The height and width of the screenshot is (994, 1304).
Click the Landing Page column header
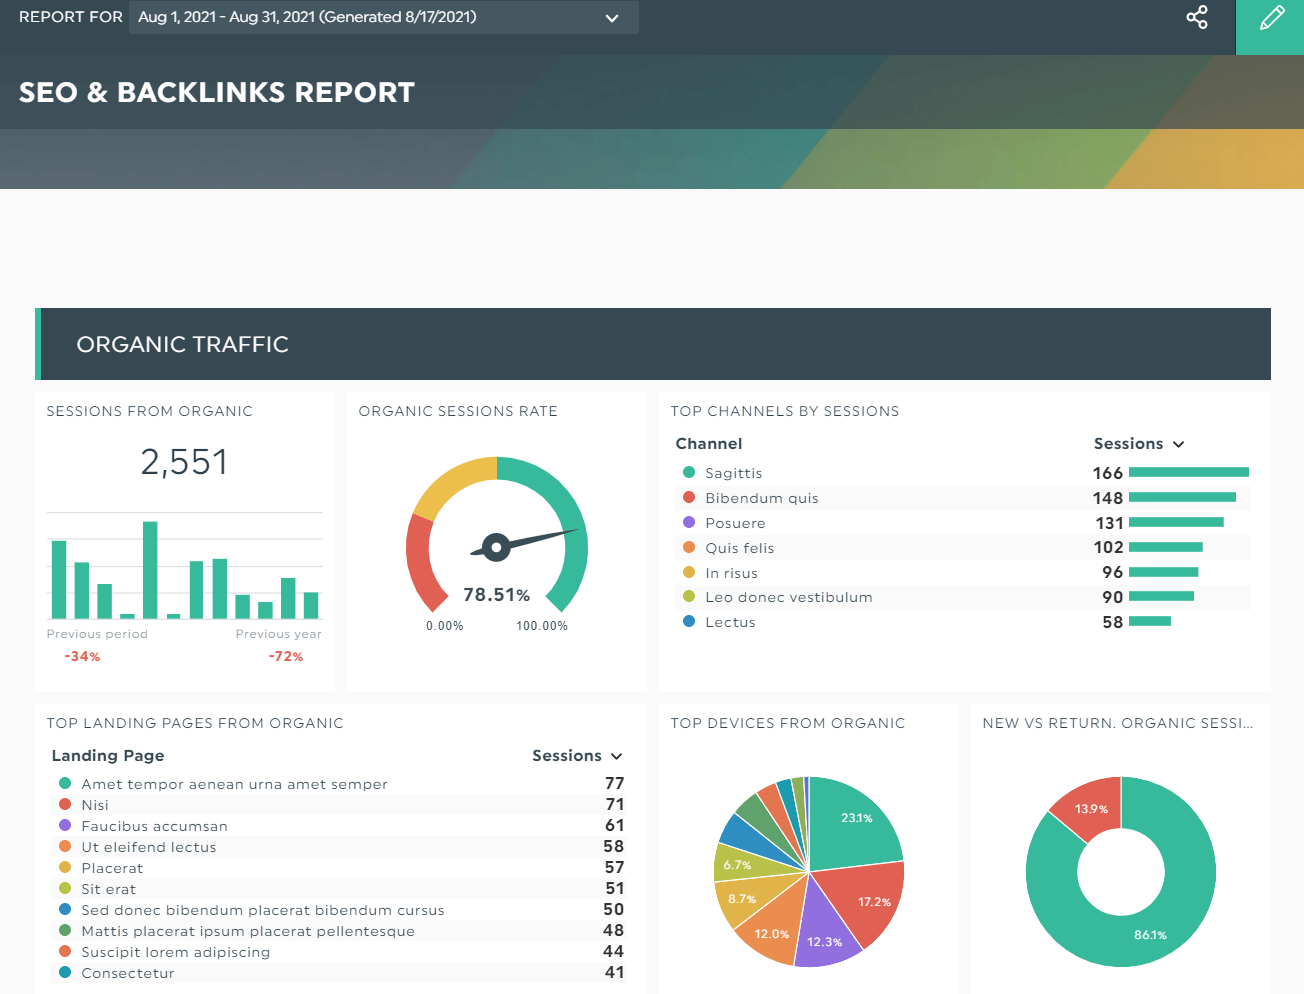click(108, 756)
